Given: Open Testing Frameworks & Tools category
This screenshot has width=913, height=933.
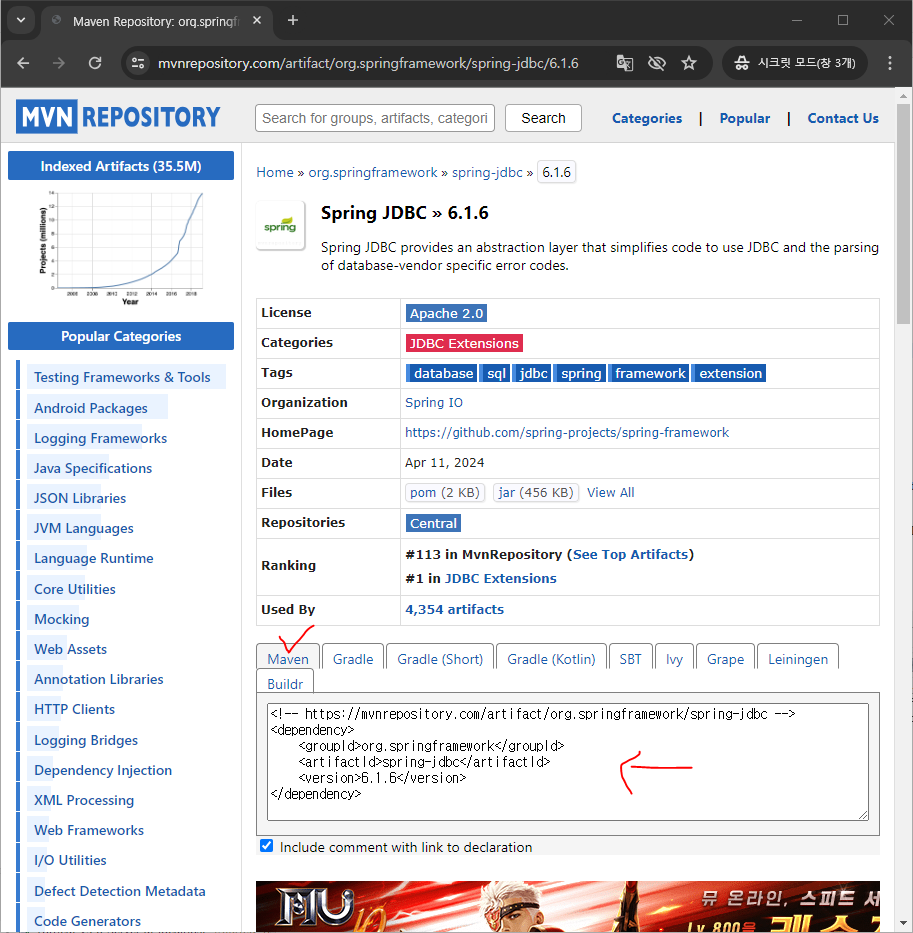Looking at the screenshot, I should tap(122, 377).
